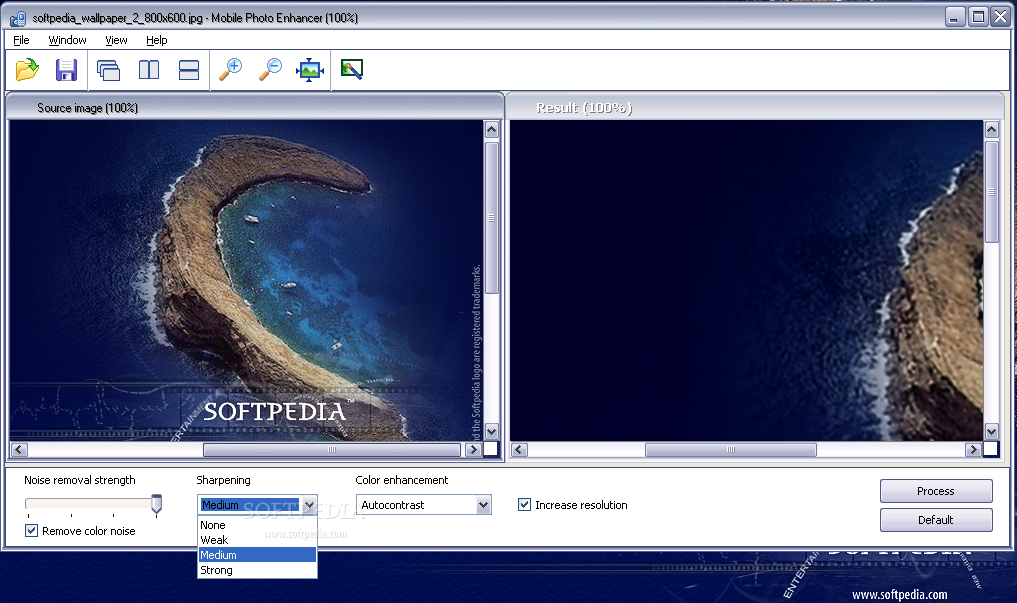
Task: Click Result panel vertical scrollbar down arrow
Action: pyautogui.click(x=992, y=432)
